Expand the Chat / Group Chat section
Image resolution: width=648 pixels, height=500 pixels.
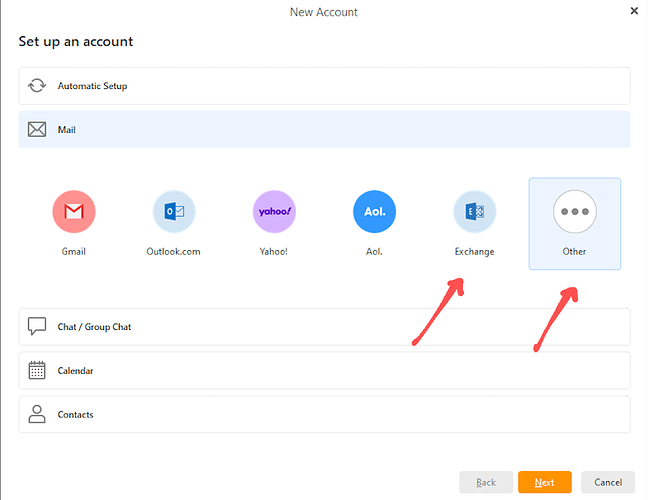pos(324,327)
